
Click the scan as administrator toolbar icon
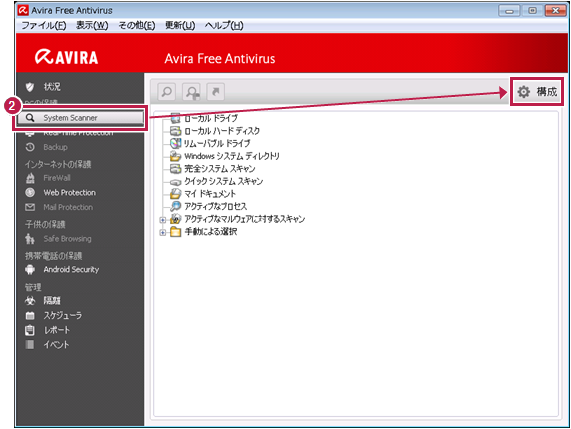click(192, 91)
